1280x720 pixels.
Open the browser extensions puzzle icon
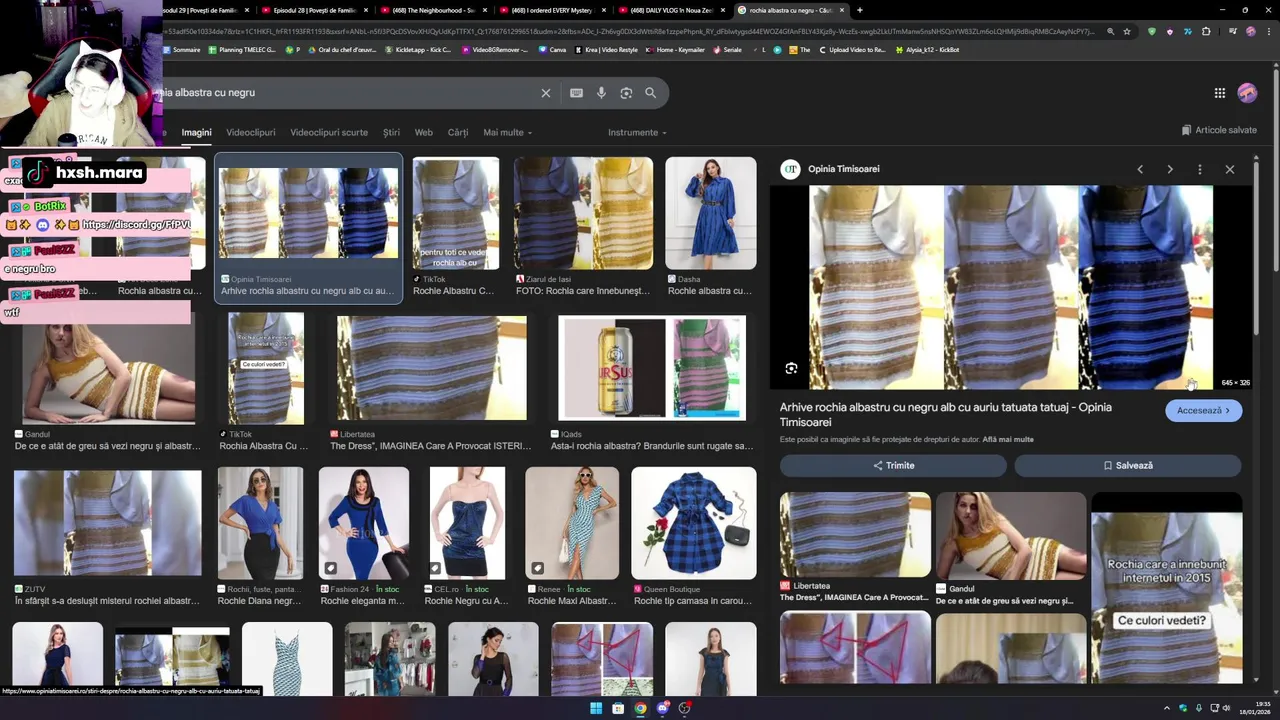tap(1206, 31)
